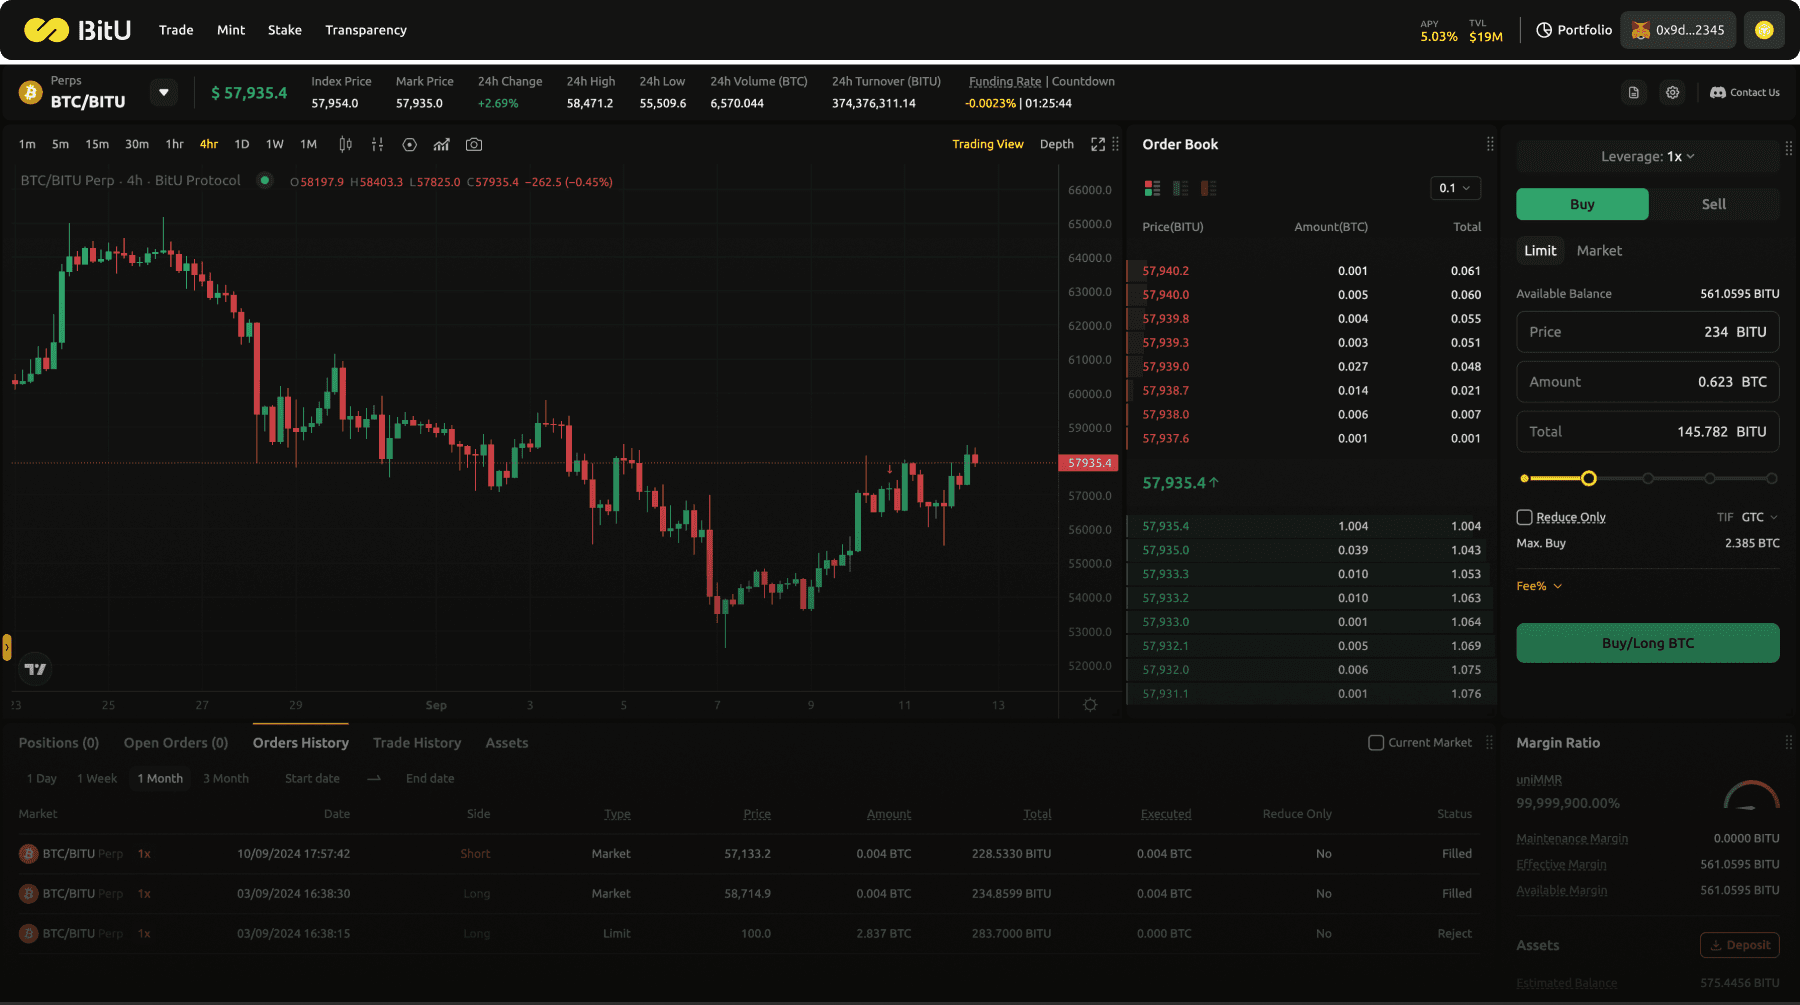Click the order size slider handle
This screenshot has height=1005, width=1800.
[x=1588, y=479]
